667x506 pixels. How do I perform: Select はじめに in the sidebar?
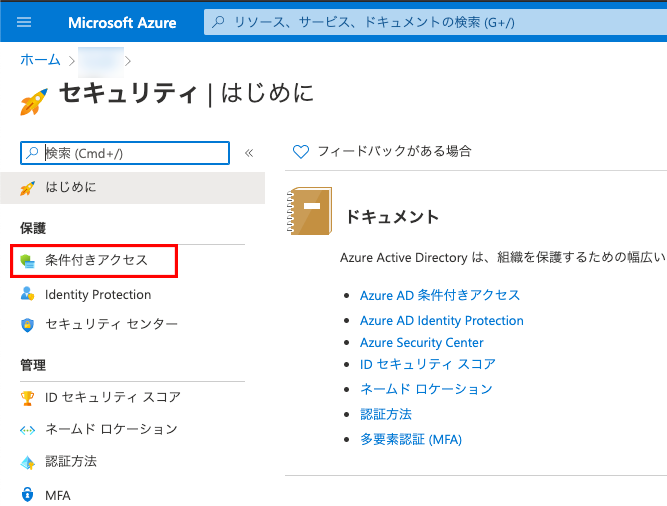point(132,188)
